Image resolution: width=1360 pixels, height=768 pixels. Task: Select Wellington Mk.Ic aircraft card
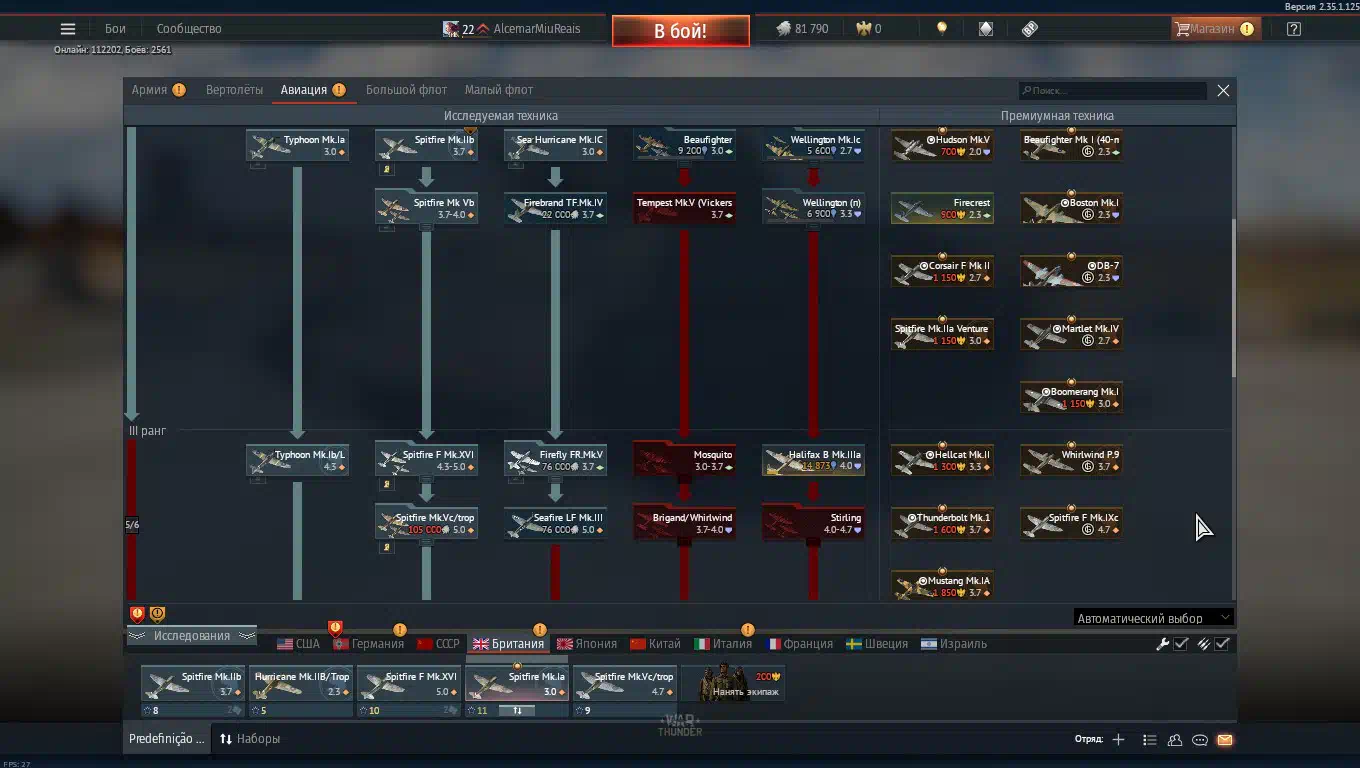pyautogui.click(x=813, y=145)
